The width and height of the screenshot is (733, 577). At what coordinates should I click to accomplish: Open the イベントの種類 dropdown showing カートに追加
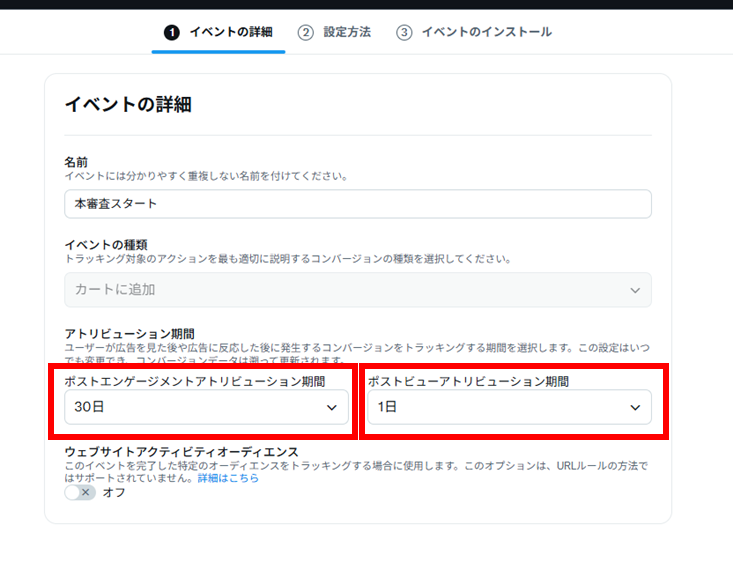[358, 290]
